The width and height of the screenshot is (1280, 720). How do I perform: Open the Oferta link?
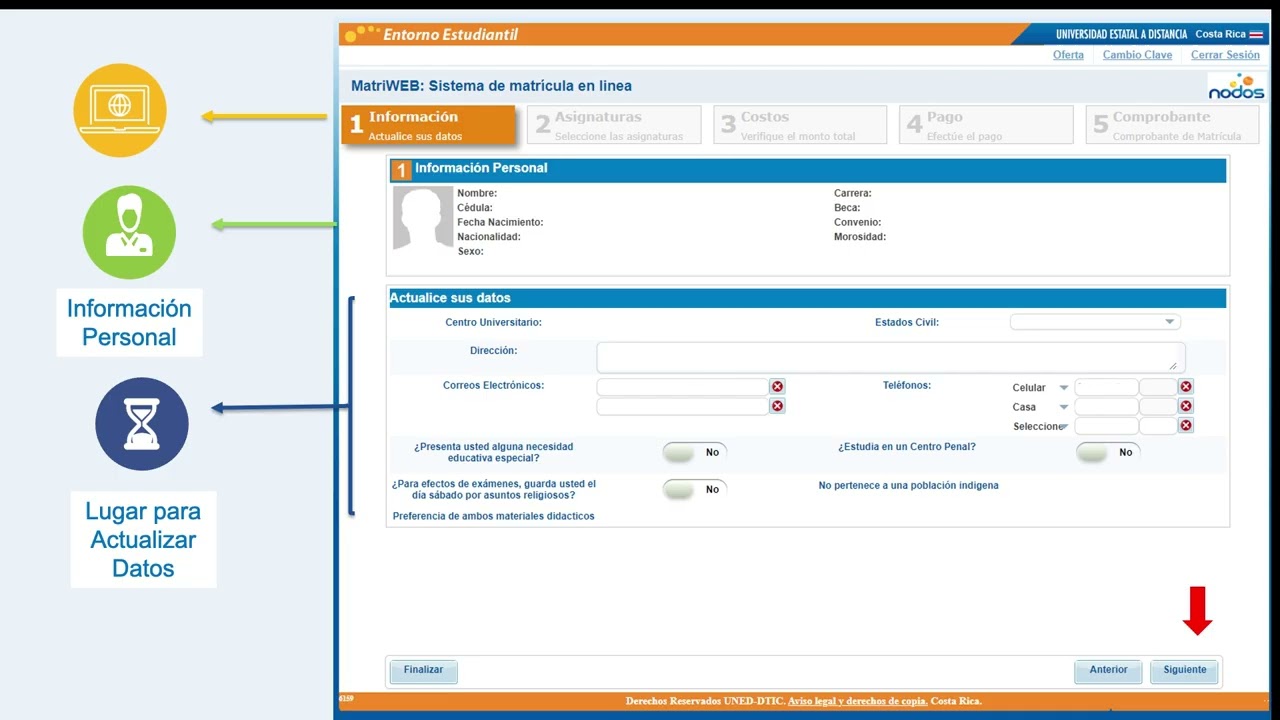pyautogui.click(x=1068, y=55)
